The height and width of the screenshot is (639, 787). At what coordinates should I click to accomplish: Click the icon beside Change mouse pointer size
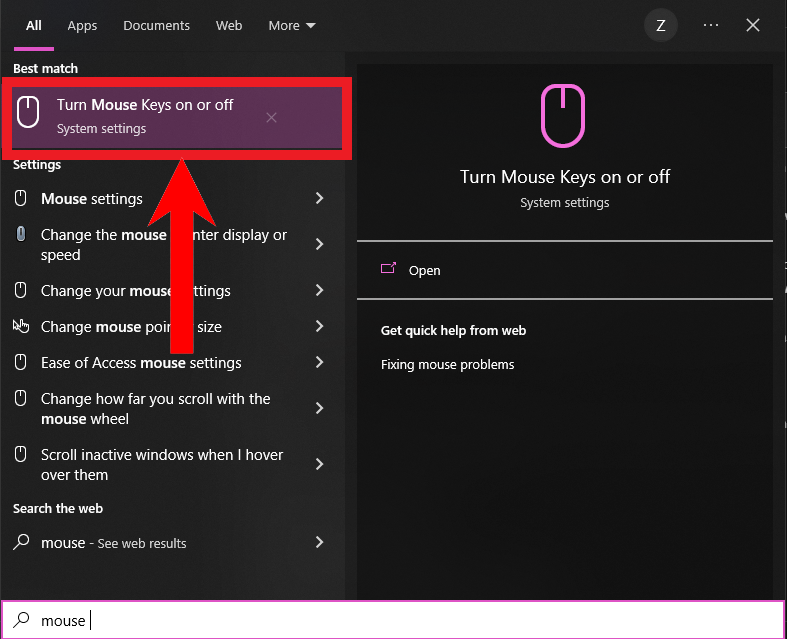coord(20,326)
